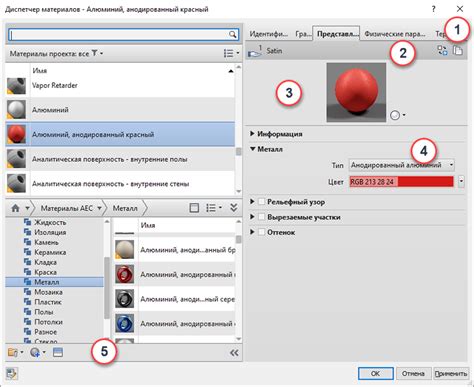Select the Vapor Retarder material thumbnail

point(16,85)
